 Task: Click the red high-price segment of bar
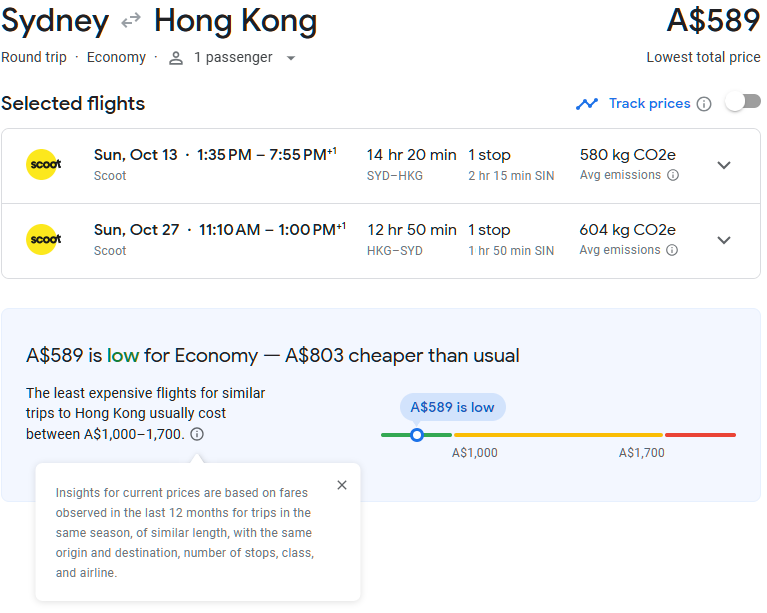pos(700,435)
